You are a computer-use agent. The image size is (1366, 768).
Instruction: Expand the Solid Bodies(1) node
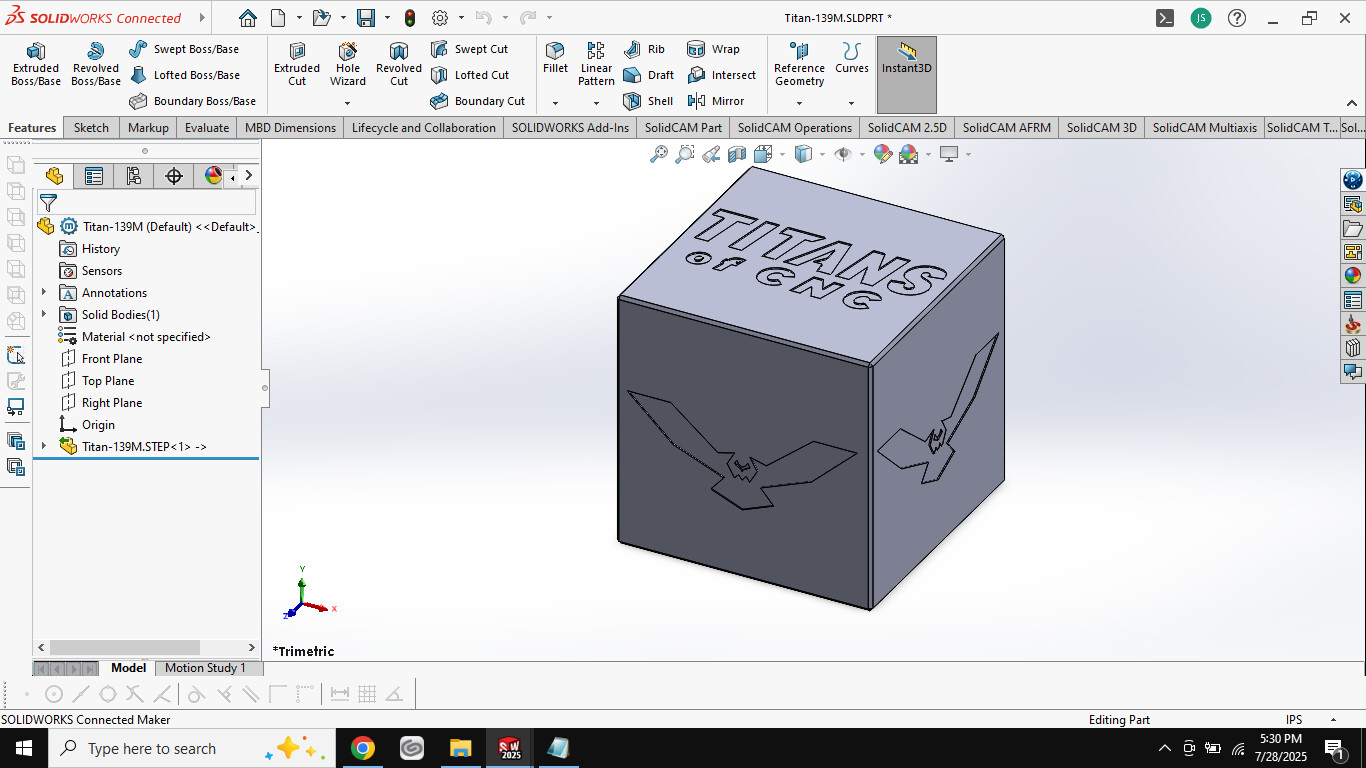click(44, 315)
